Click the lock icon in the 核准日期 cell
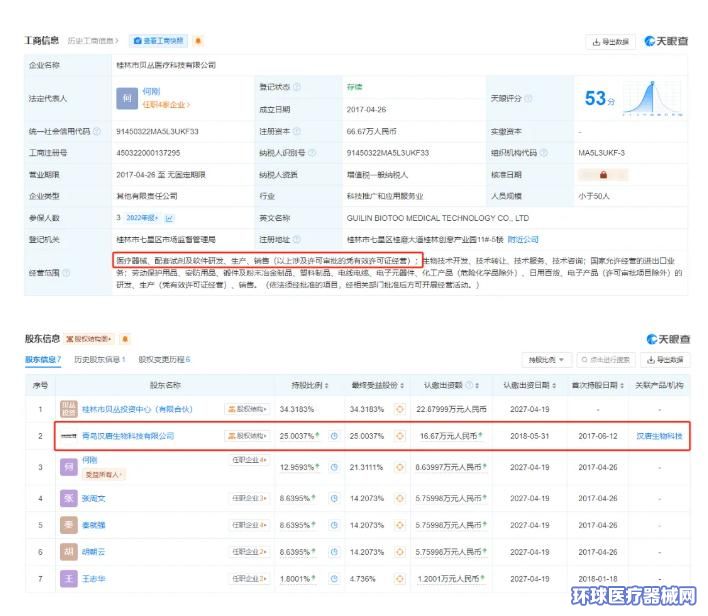The height and width of the screenshot is (616, 708). [x=603, y=175]
